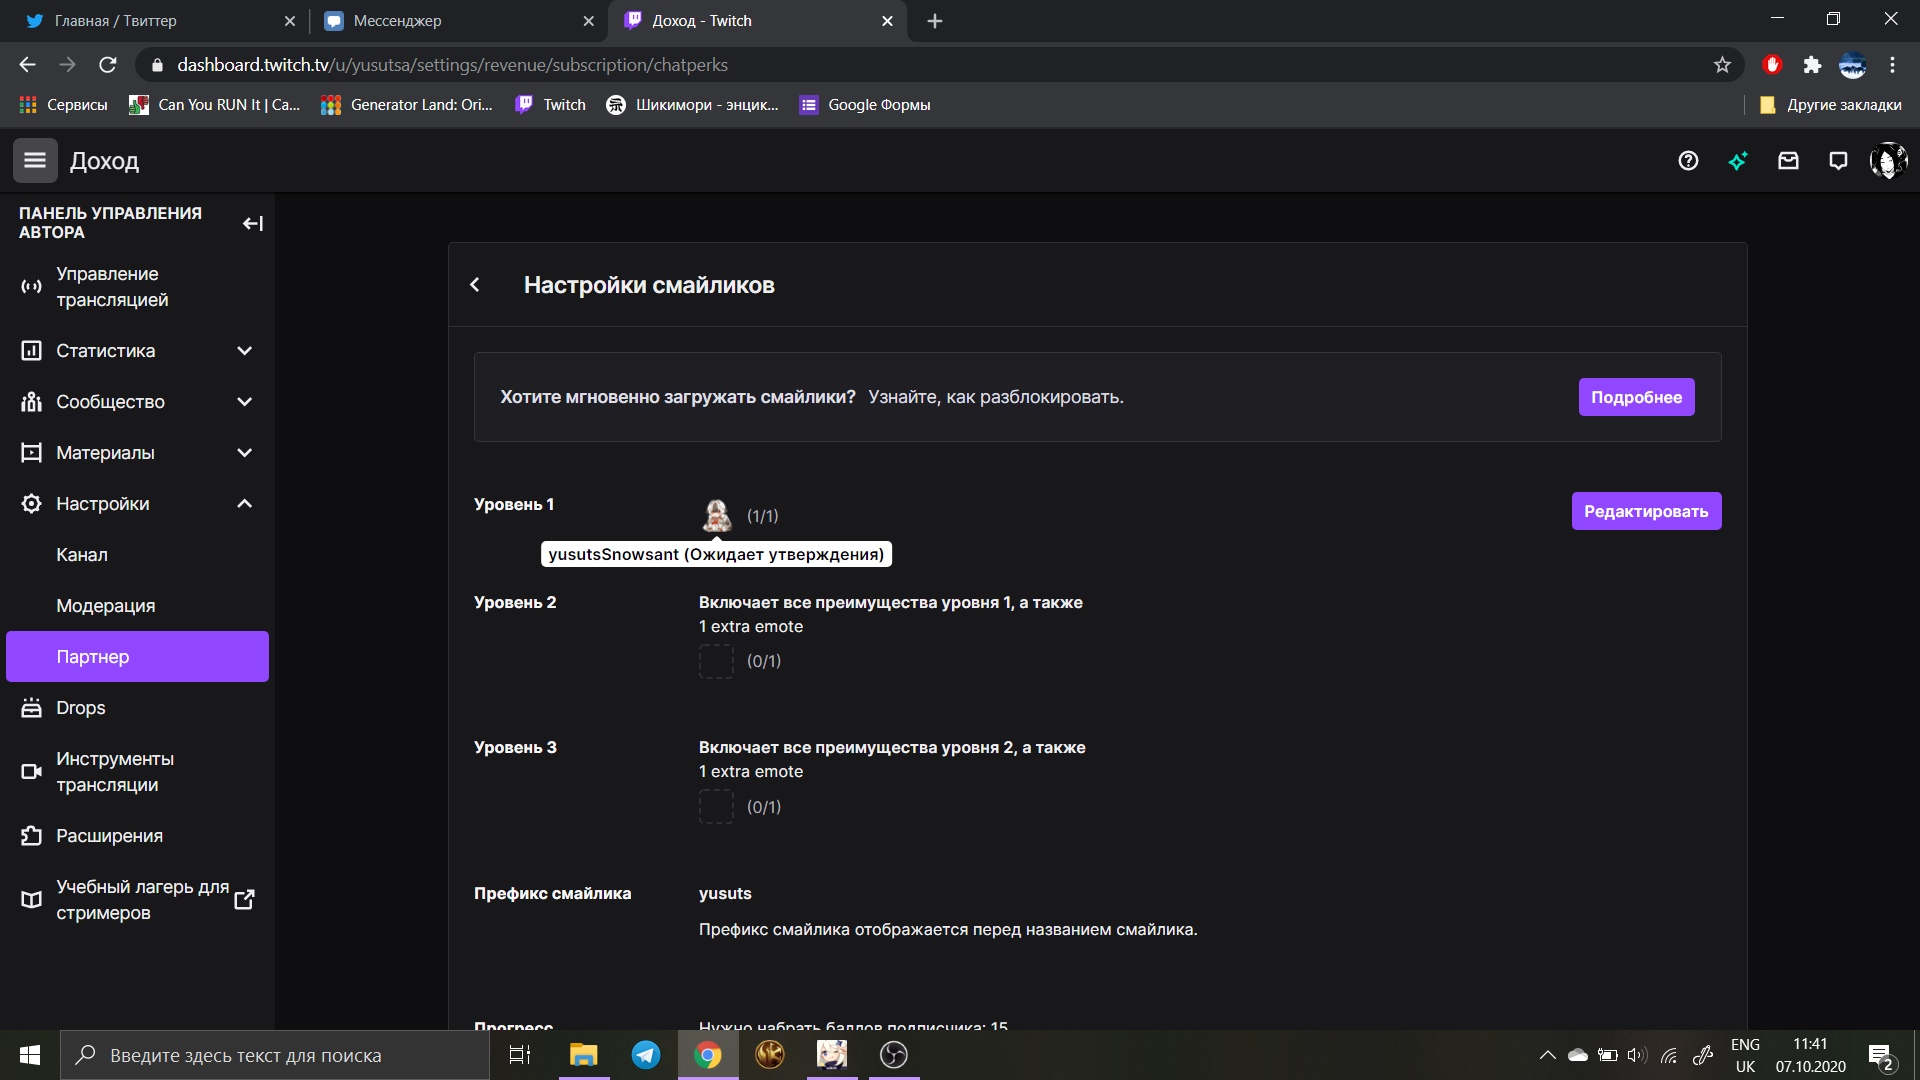The image size is (1920, 1080).
Task: Open Telegram from the taskbar
Action: (x=646, y=1055)
